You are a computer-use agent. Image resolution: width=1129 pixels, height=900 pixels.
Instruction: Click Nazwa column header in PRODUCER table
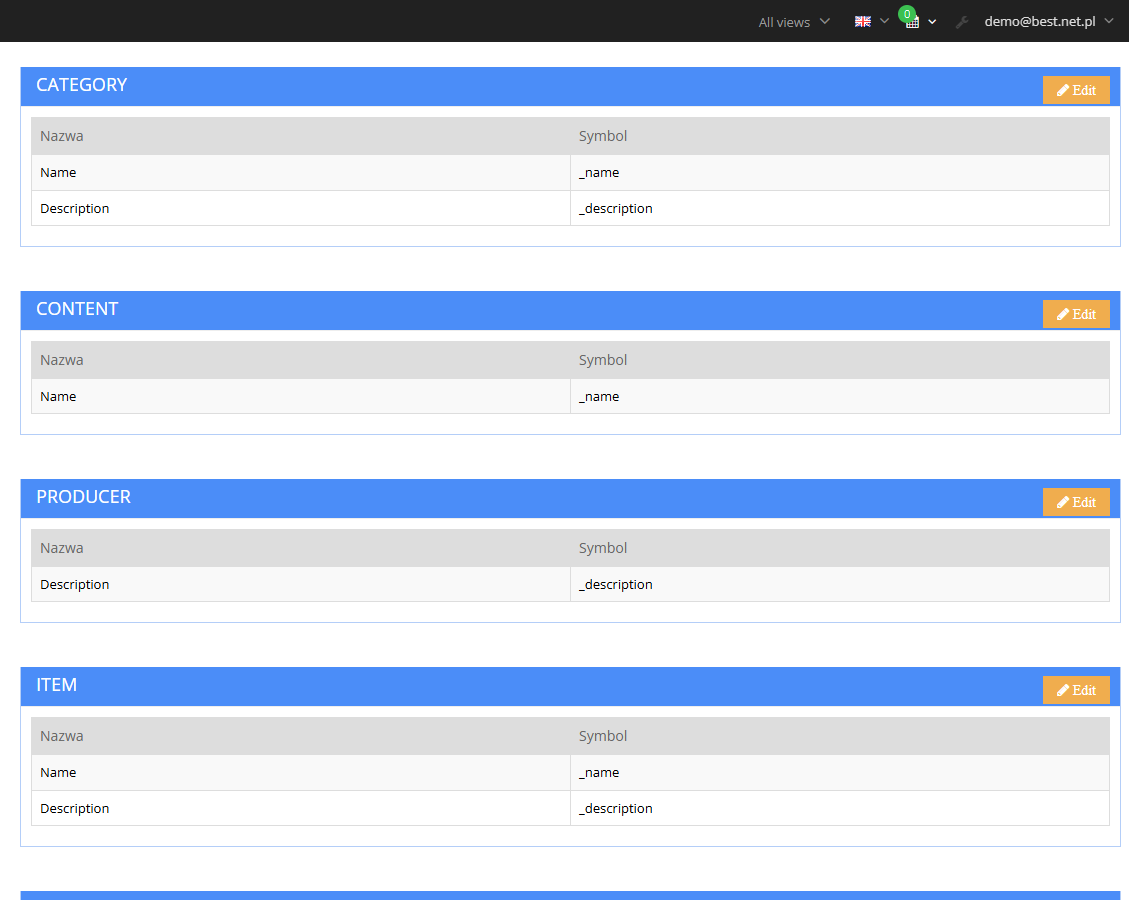click(x=301, y=548)
